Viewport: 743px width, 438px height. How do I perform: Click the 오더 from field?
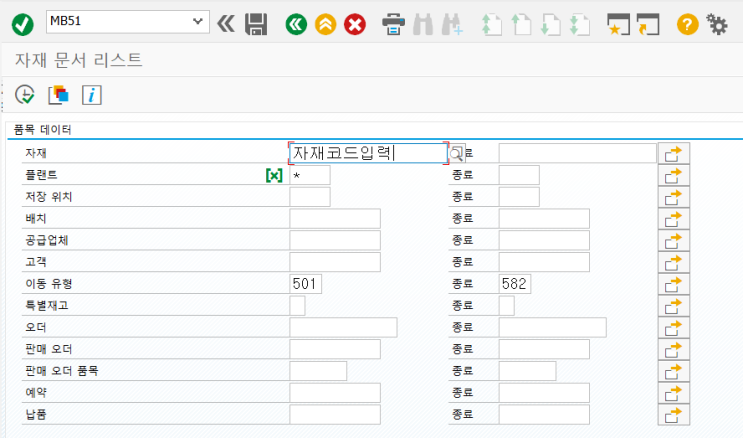pyautogui.click(x=344, y=328)
